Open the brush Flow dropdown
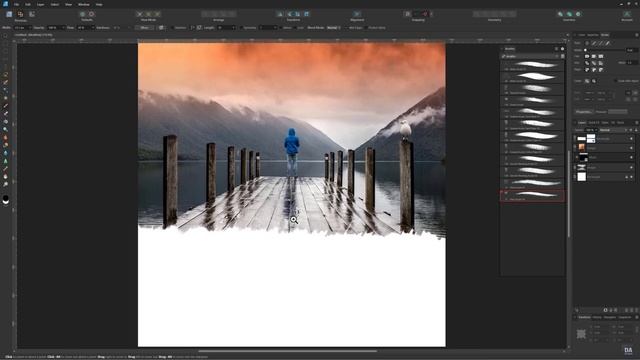The image size is (640, 360). point(93,28)
